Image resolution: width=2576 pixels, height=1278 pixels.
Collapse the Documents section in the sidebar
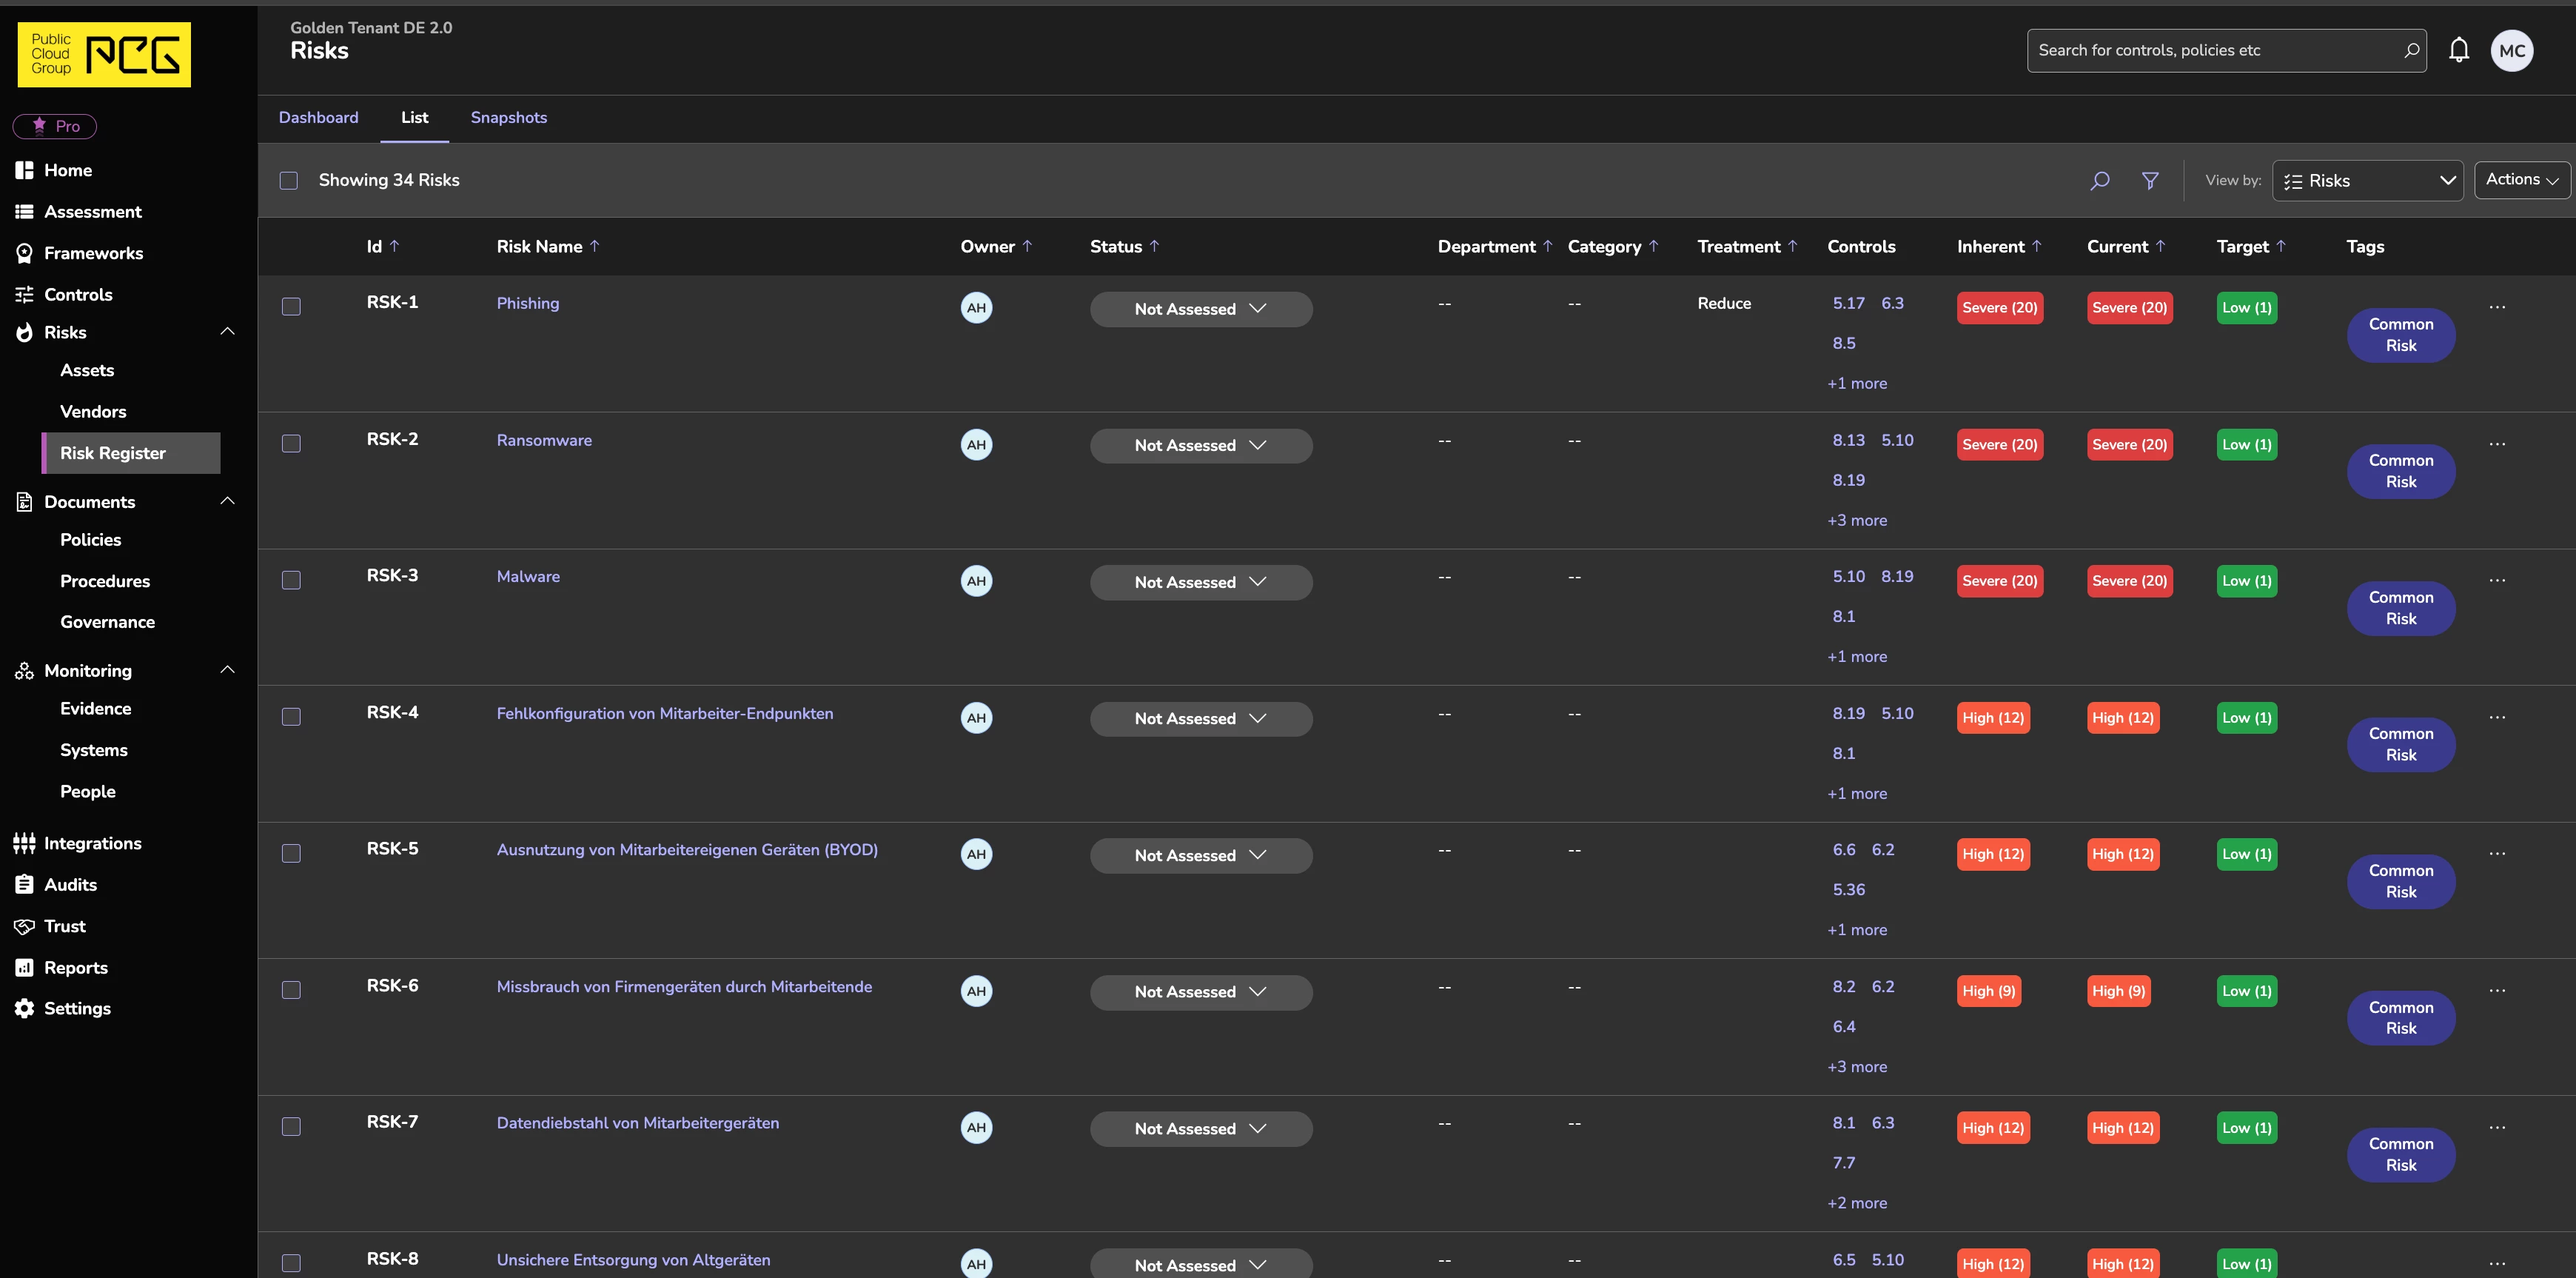[x=227, y=501]
